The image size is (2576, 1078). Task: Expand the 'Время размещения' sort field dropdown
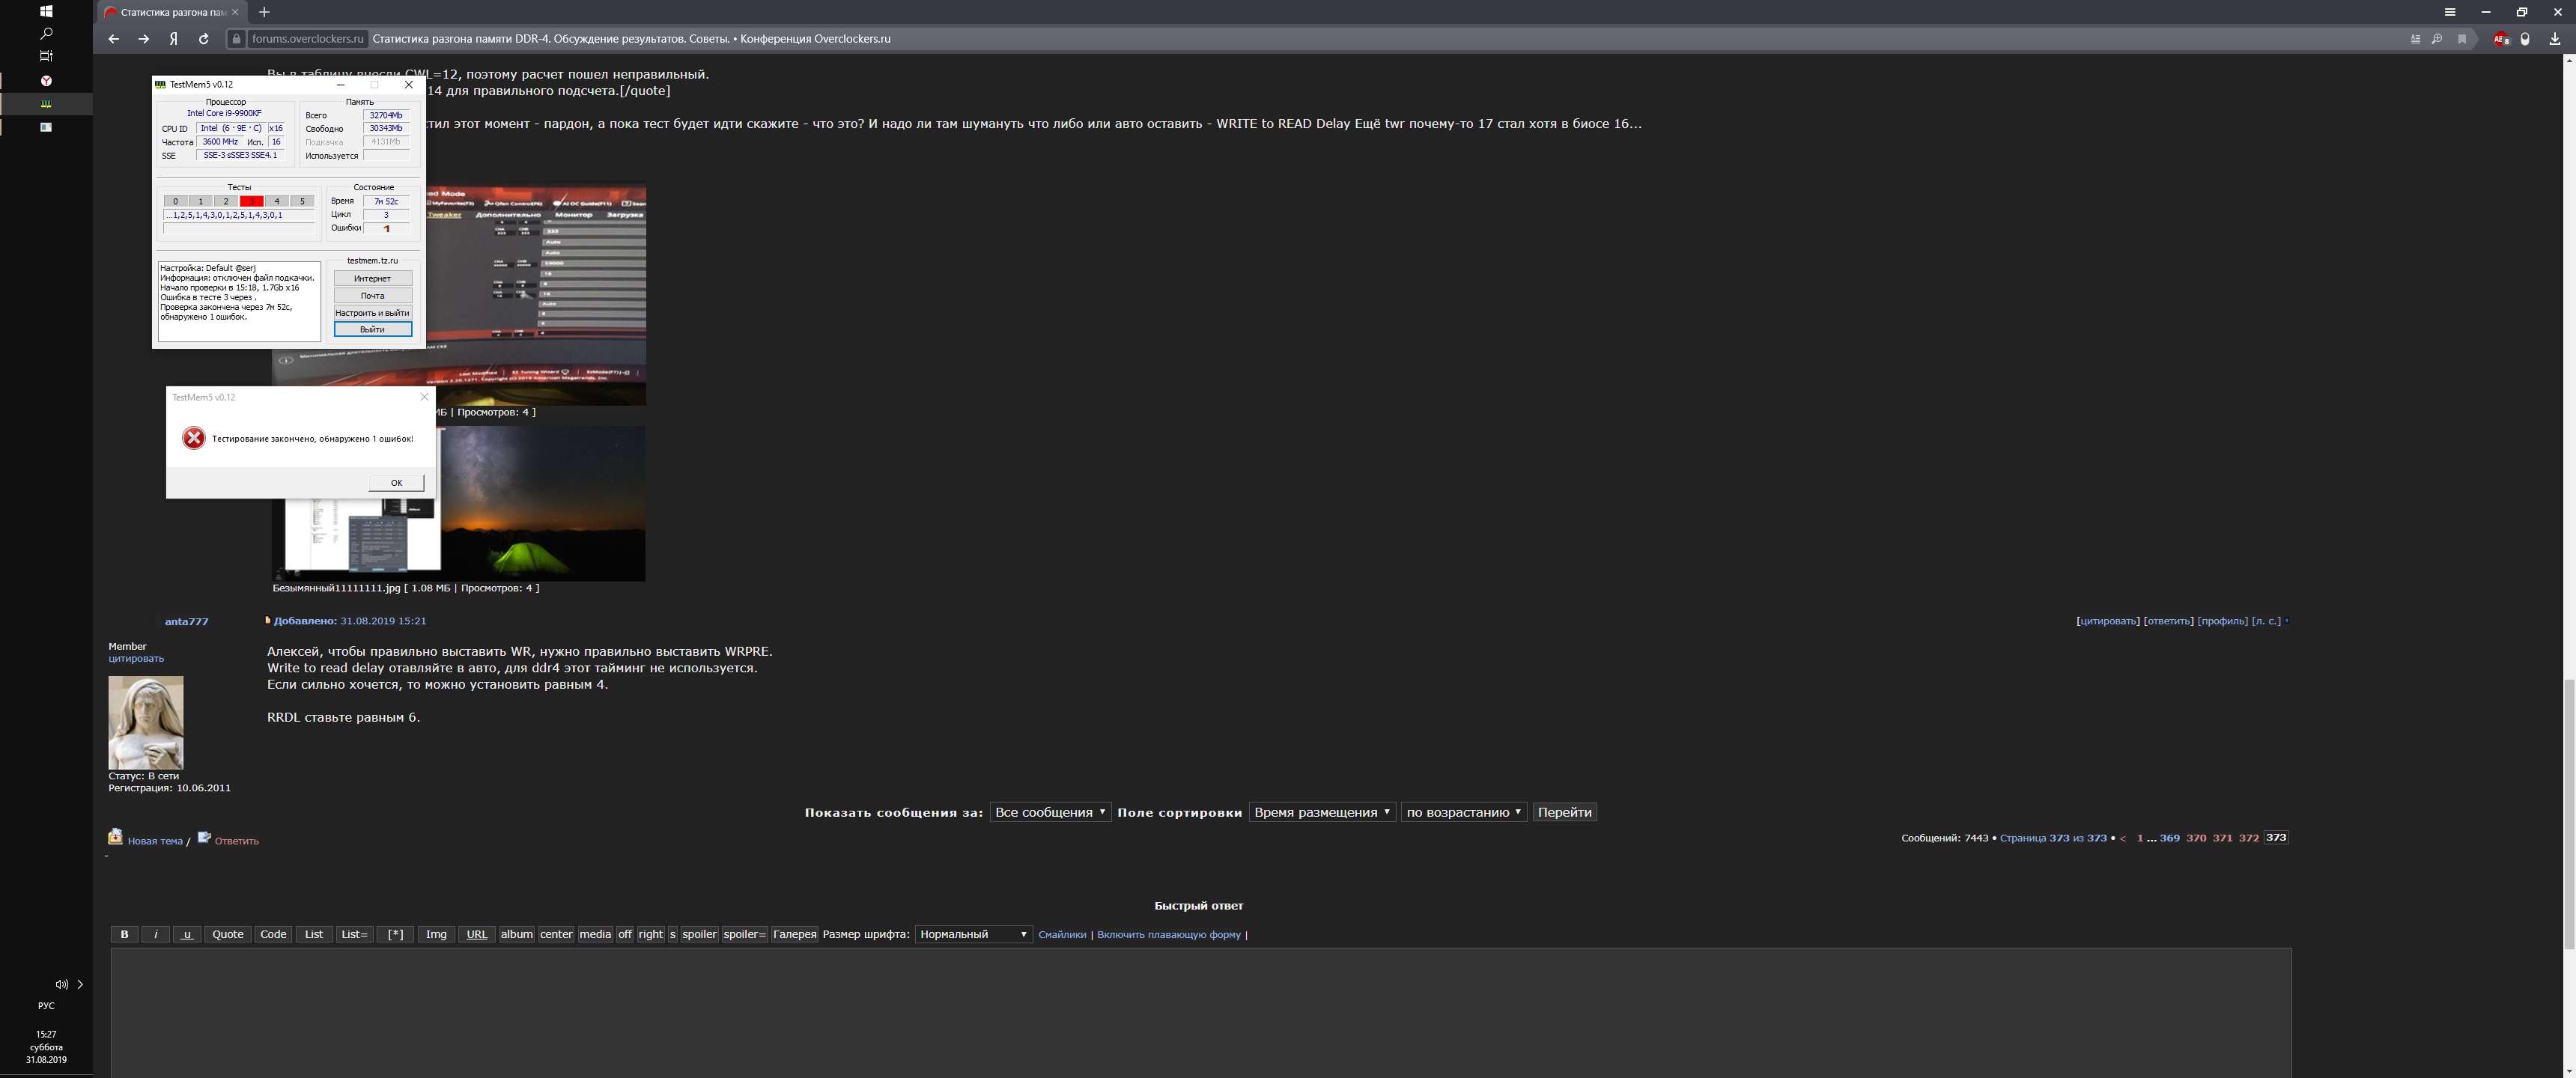point(1321,812)
